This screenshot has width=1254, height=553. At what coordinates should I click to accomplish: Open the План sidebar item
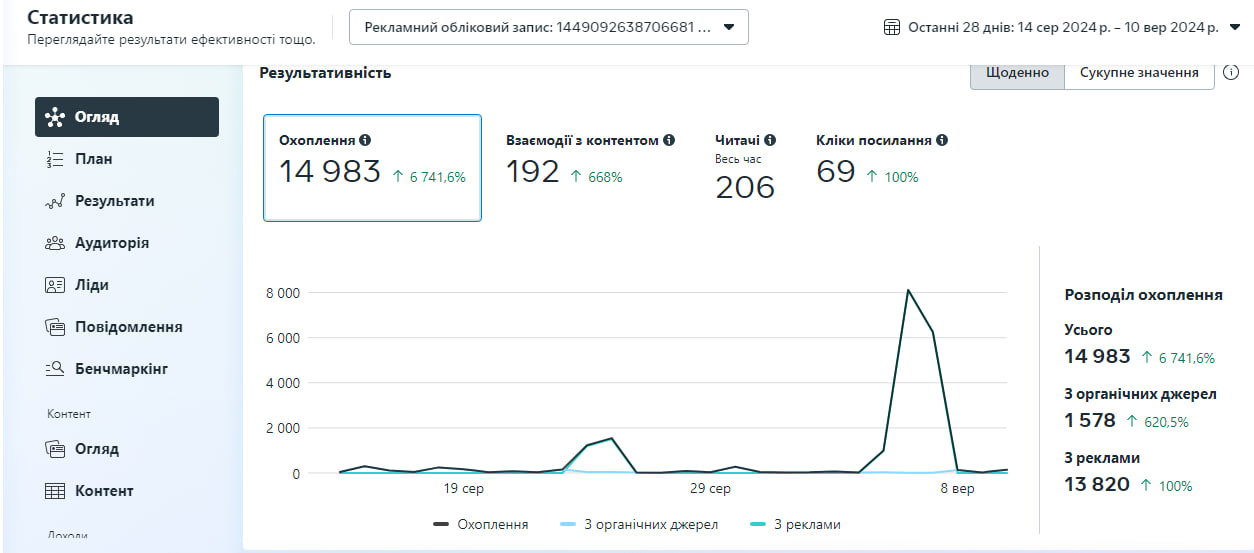pyautogui.click(x=127, y=159)
